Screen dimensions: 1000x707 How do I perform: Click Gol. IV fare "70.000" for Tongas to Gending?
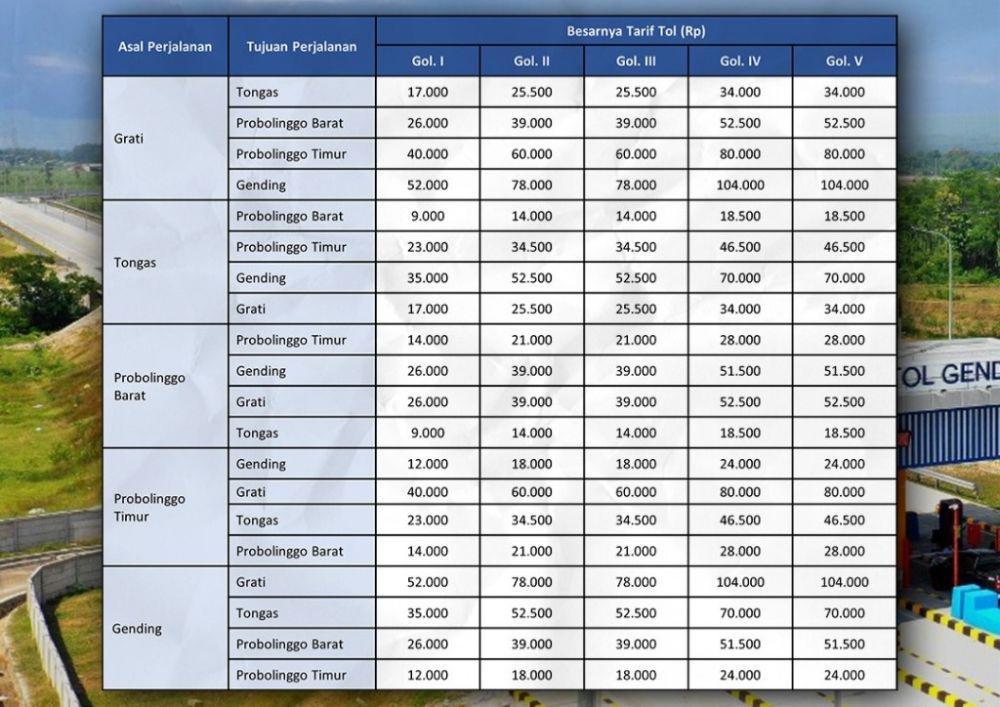pos(740,278)
